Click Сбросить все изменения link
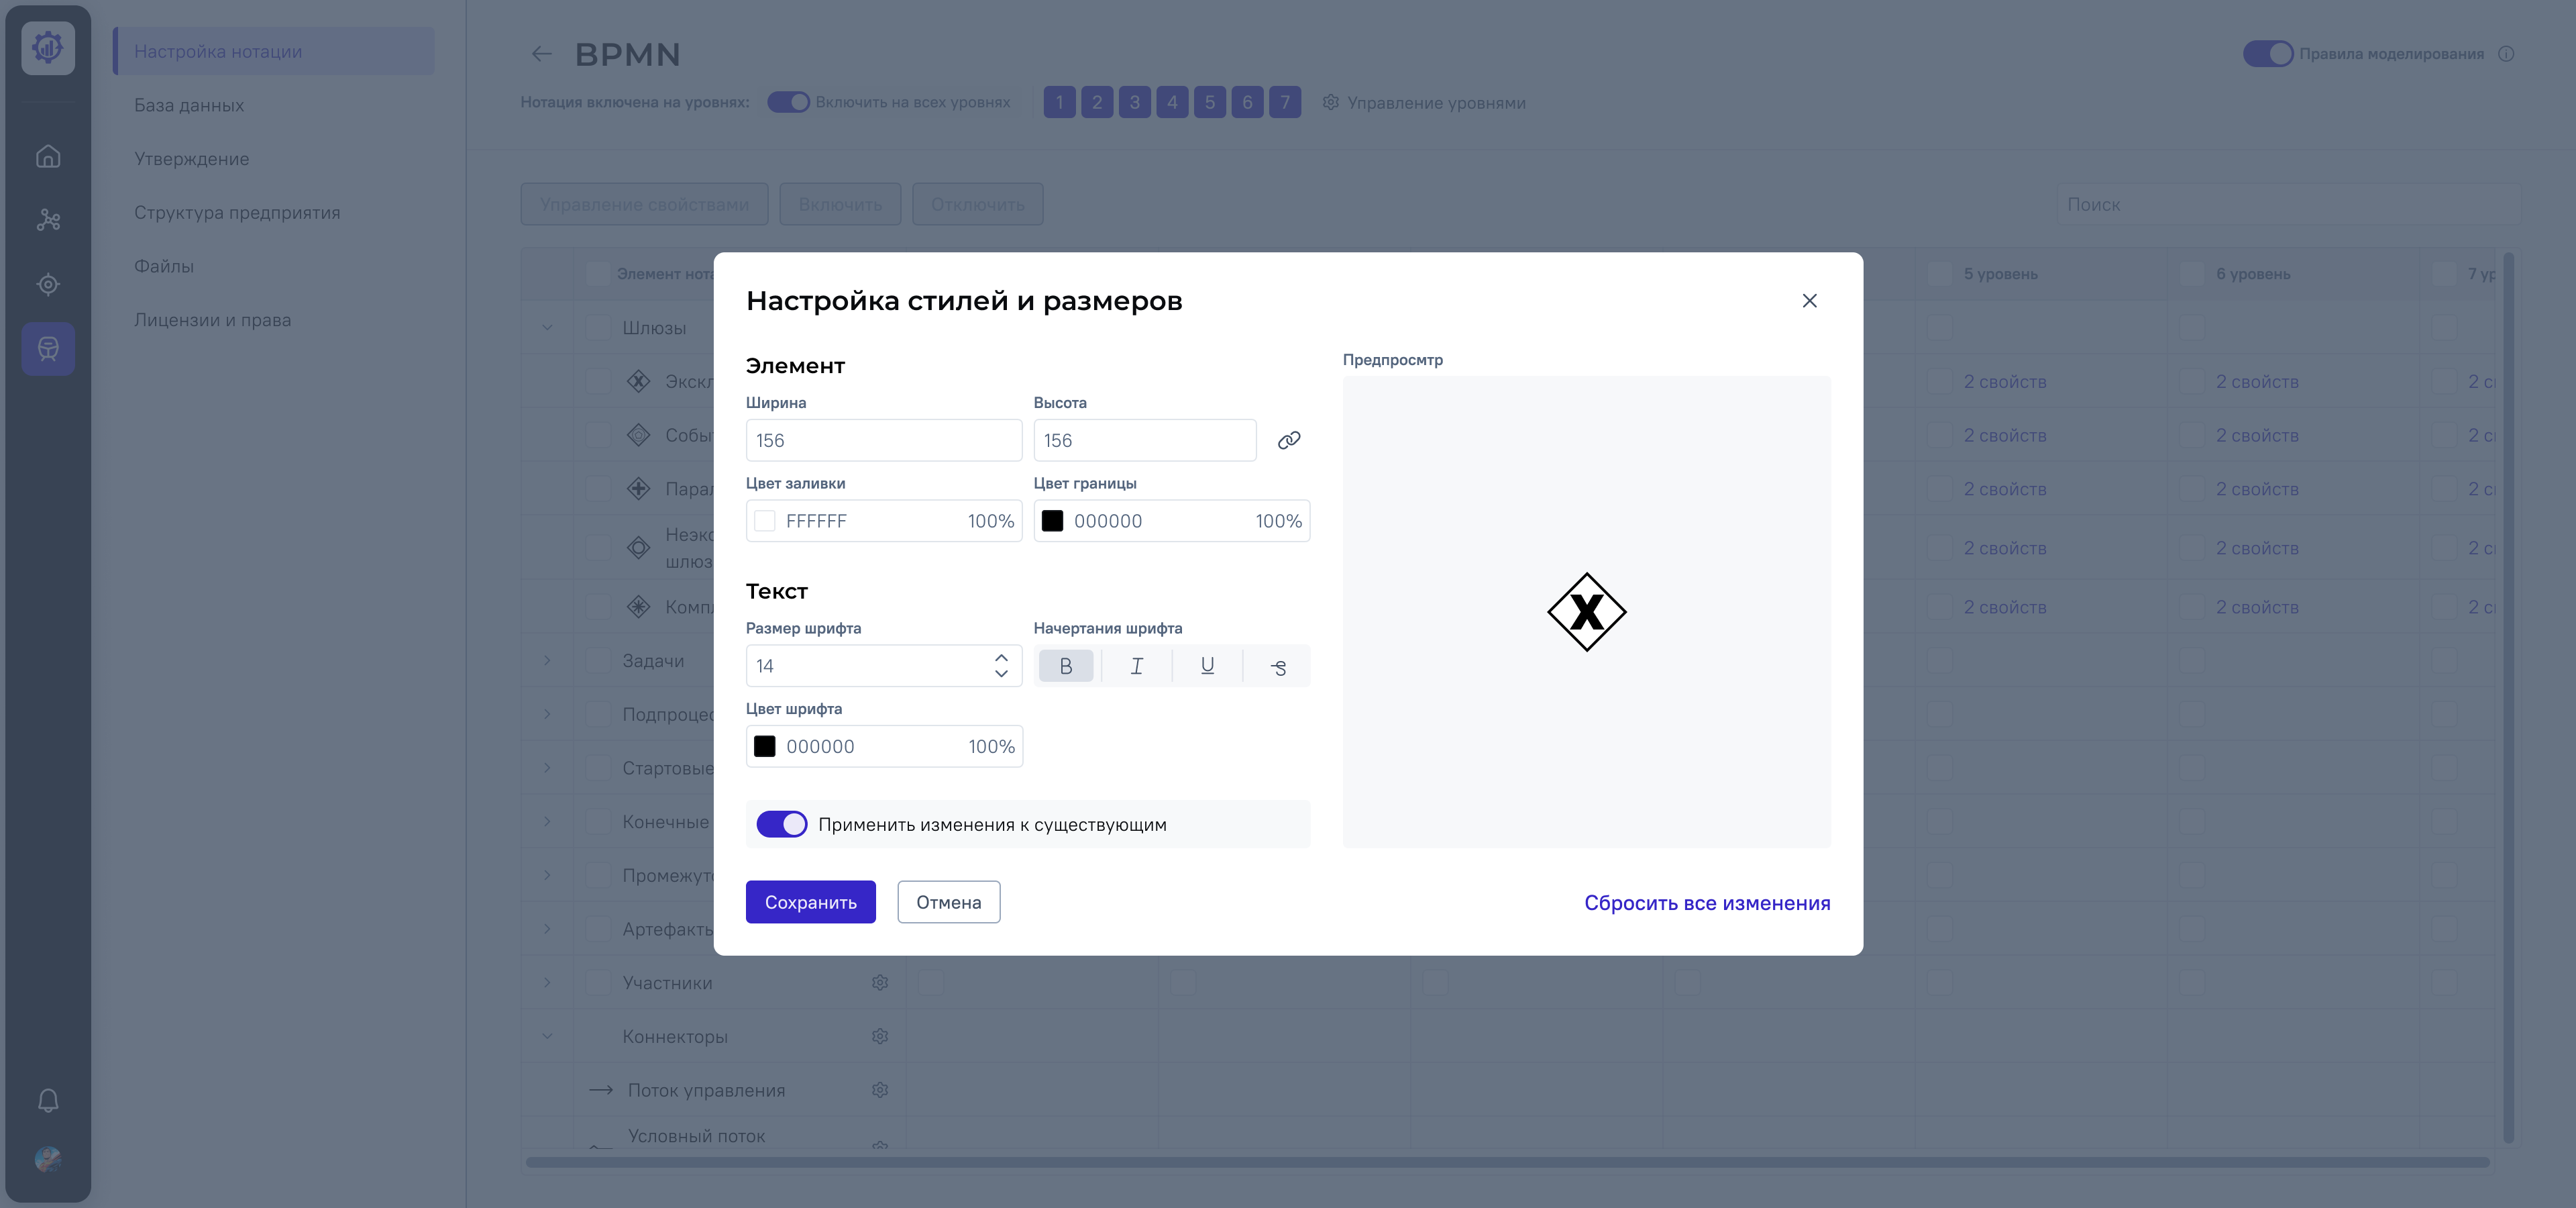 [1706, 903]
